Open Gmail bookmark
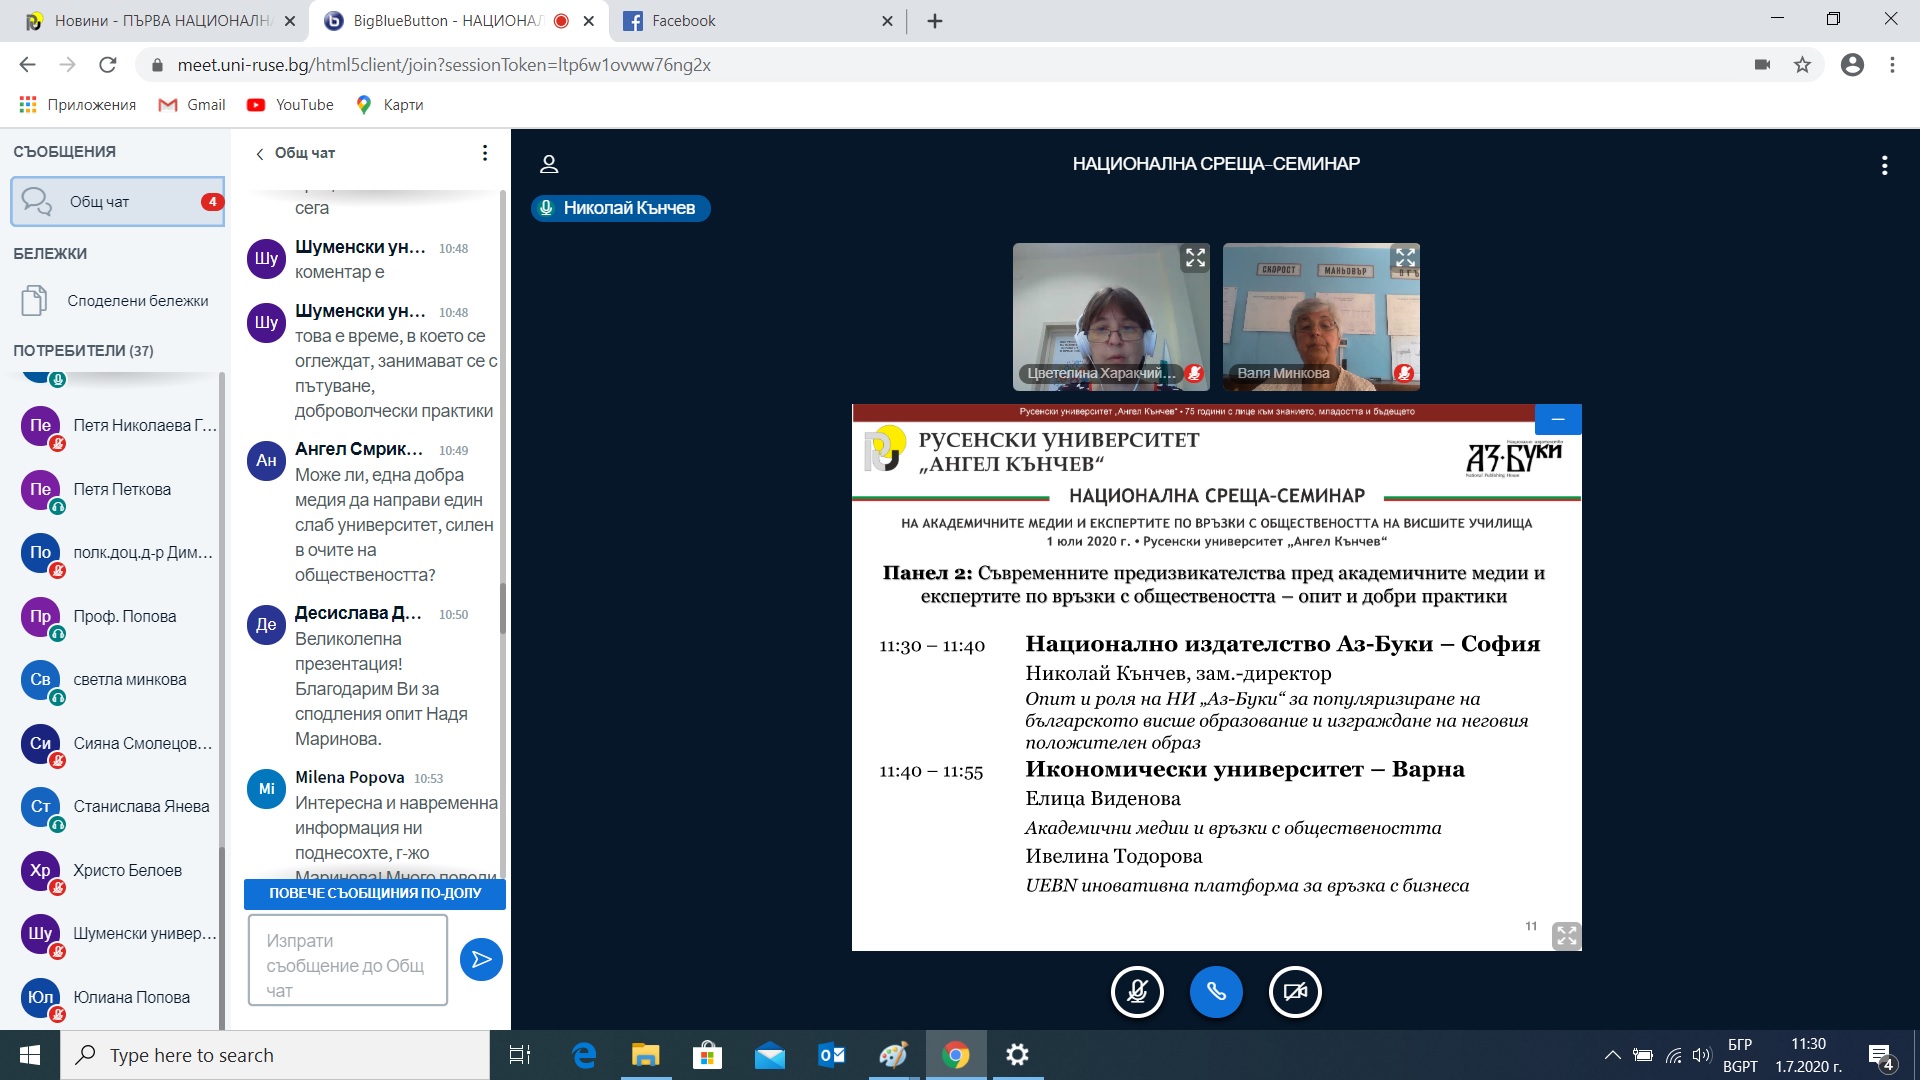Viewport: 1920px width, 1080px height. click(x=192, y=105)
